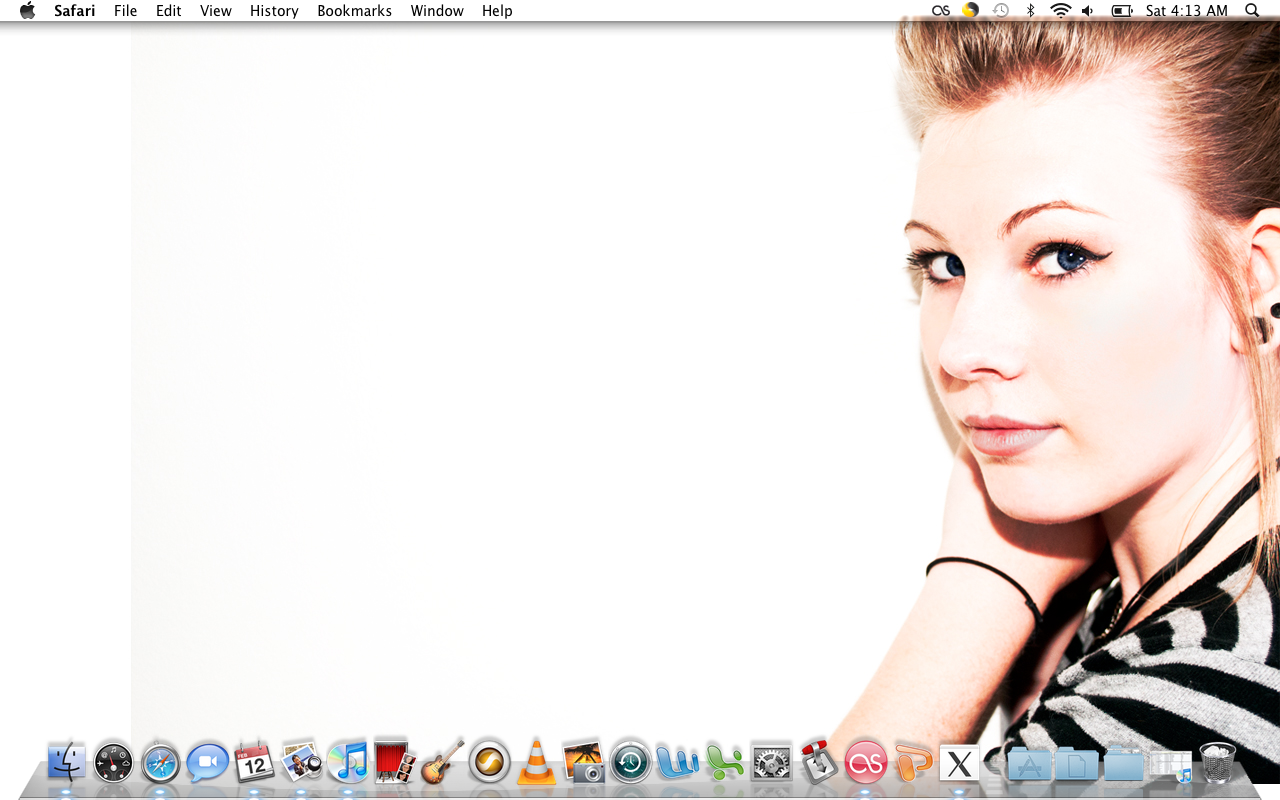This screenshot has height=800, width=1280.
Task: Open Wi-Fi status menu
Action: 1060,11
